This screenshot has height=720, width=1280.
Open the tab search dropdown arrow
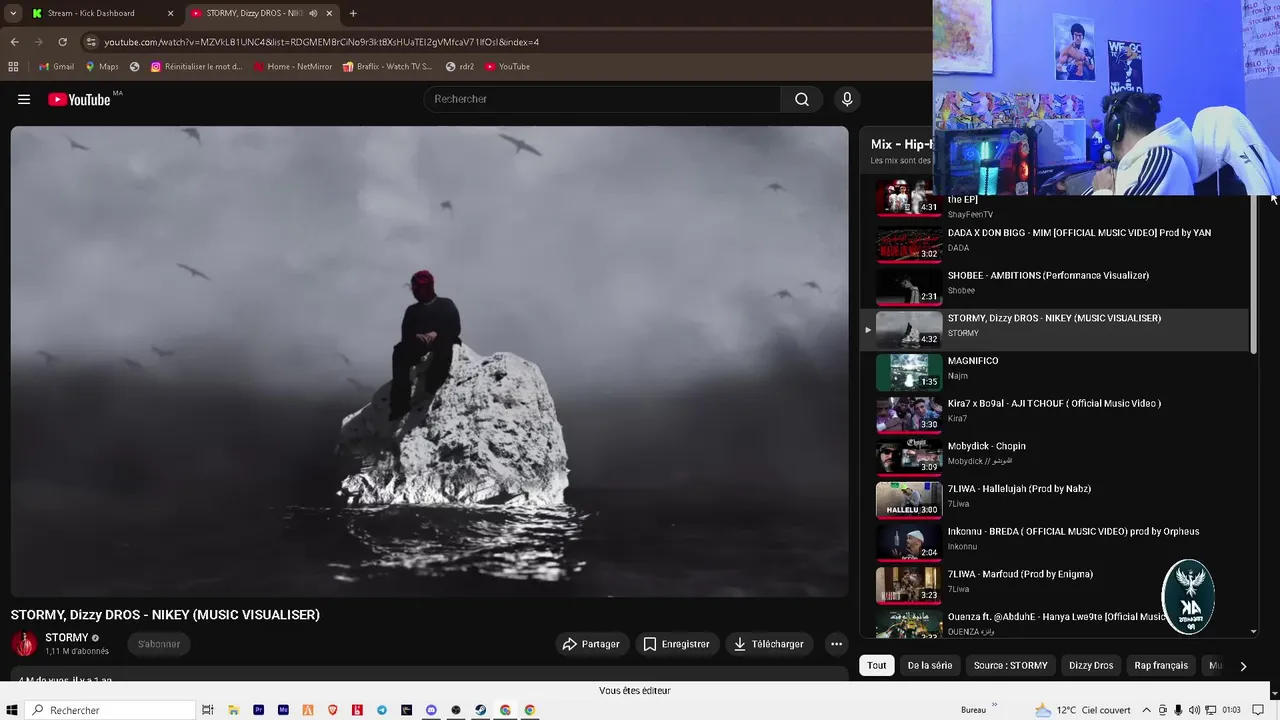[13, 14]
